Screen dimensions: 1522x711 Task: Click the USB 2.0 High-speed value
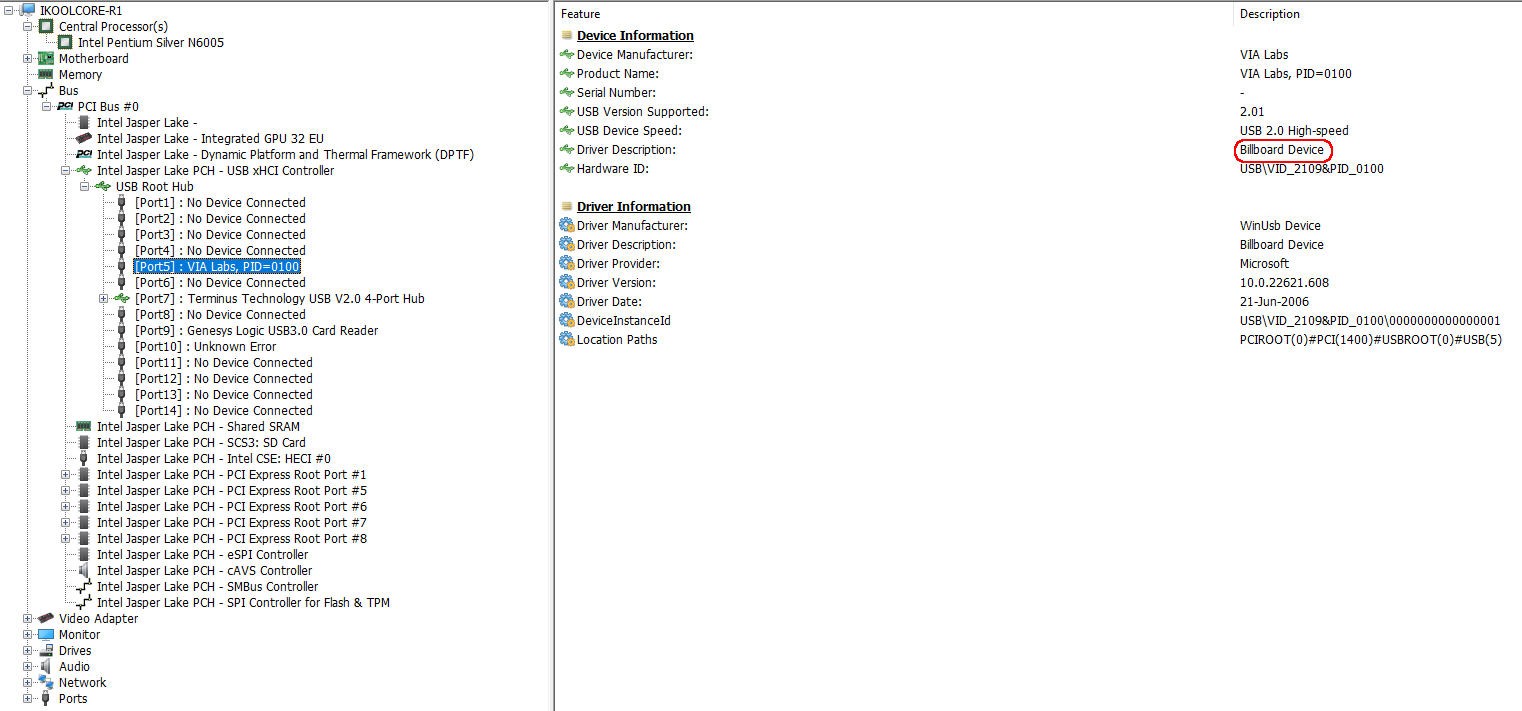1294,130
